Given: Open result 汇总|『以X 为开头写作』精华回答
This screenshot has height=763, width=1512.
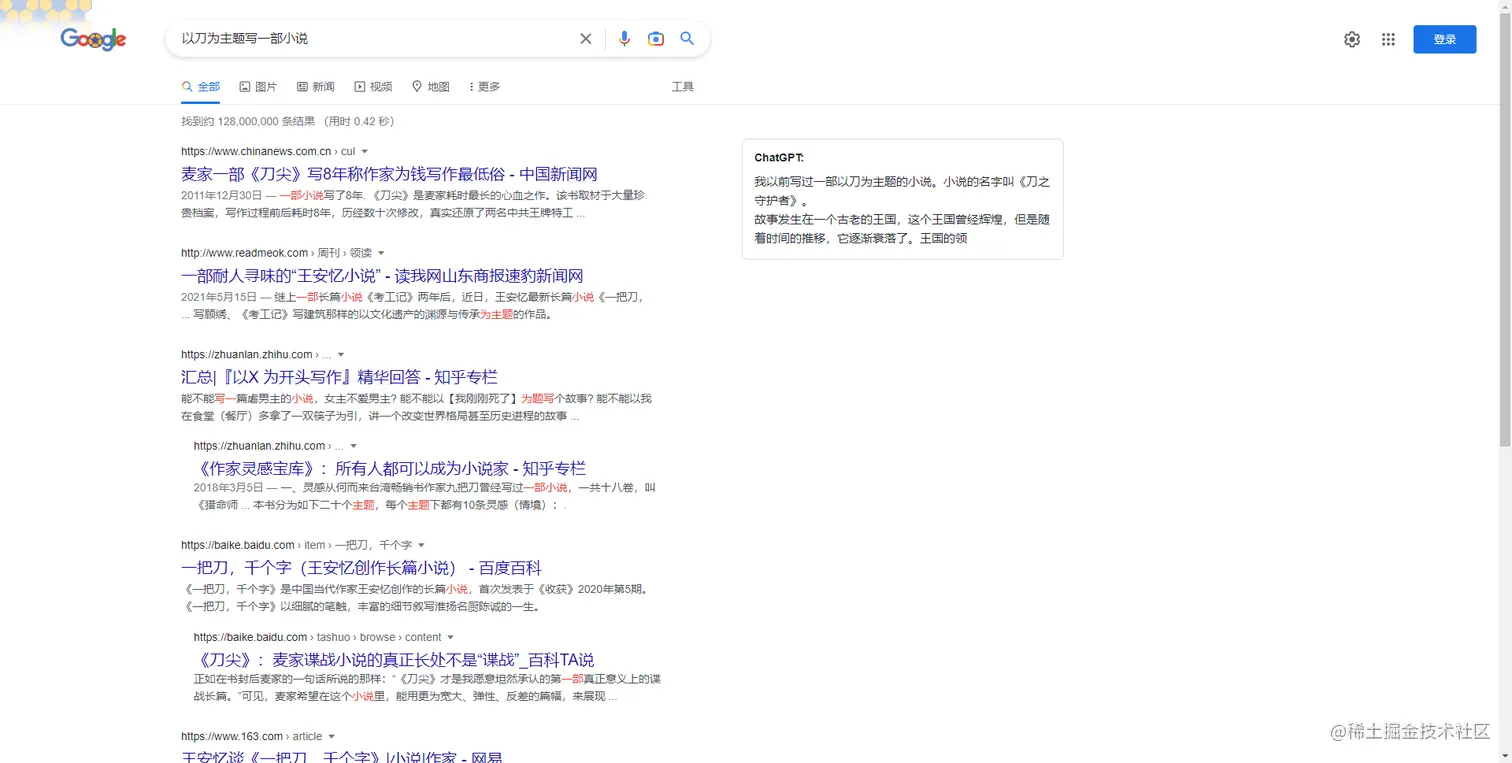Looking at the screenshot, I should [339, 377].
